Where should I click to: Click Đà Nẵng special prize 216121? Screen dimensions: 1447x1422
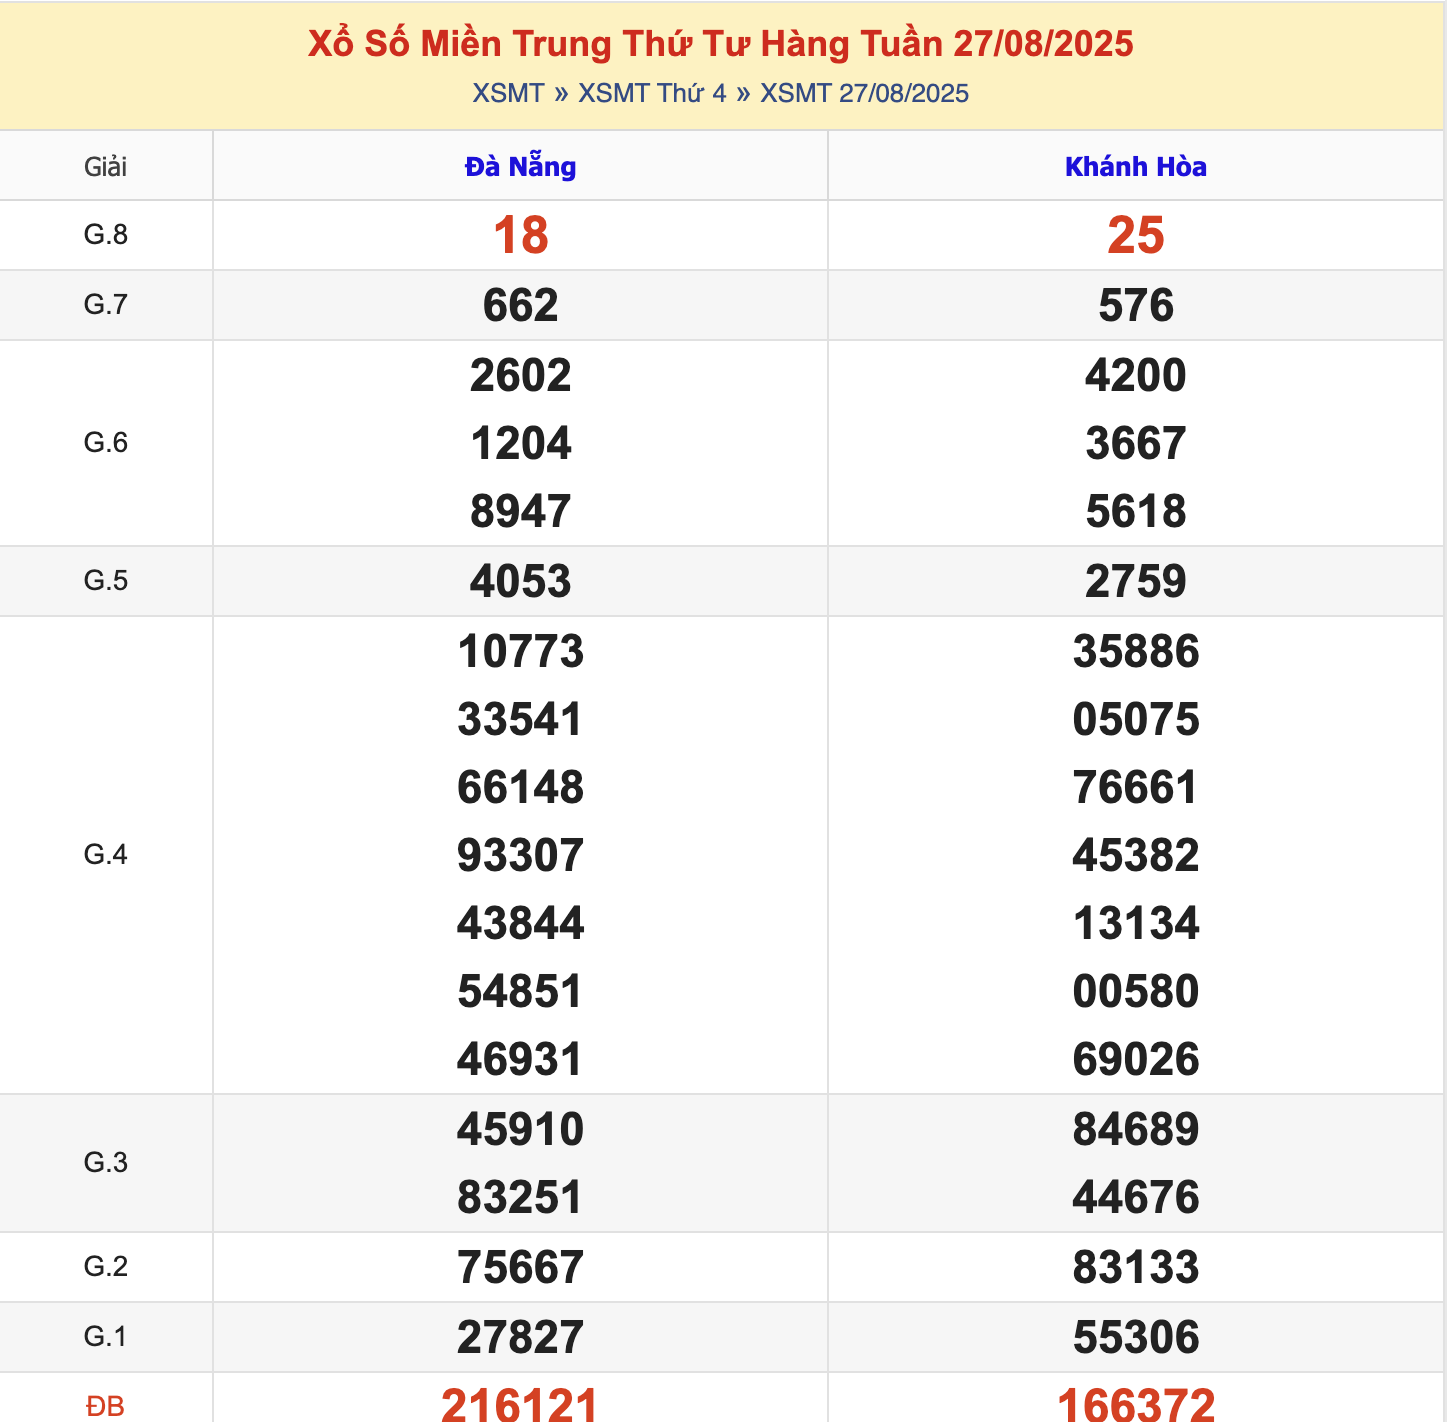tap(520, 1403)
